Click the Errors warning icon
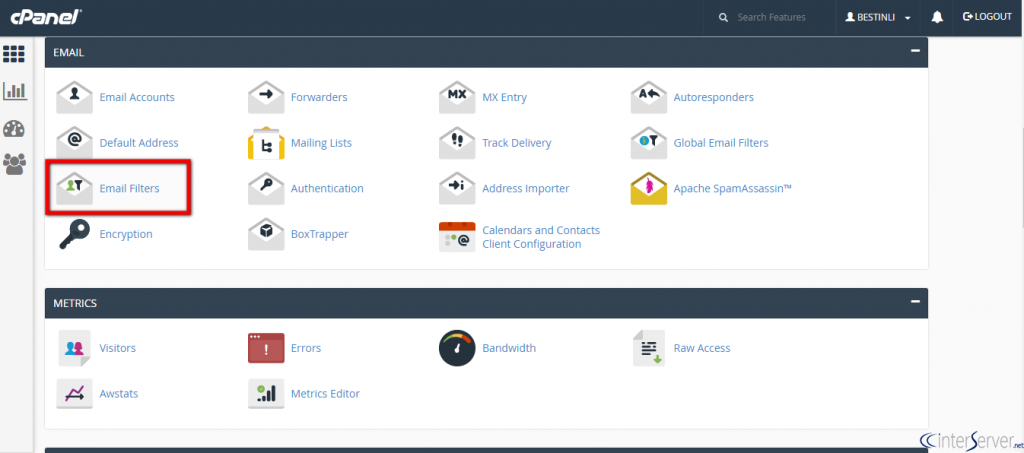The image size is (1024, 453). (266, 348)
